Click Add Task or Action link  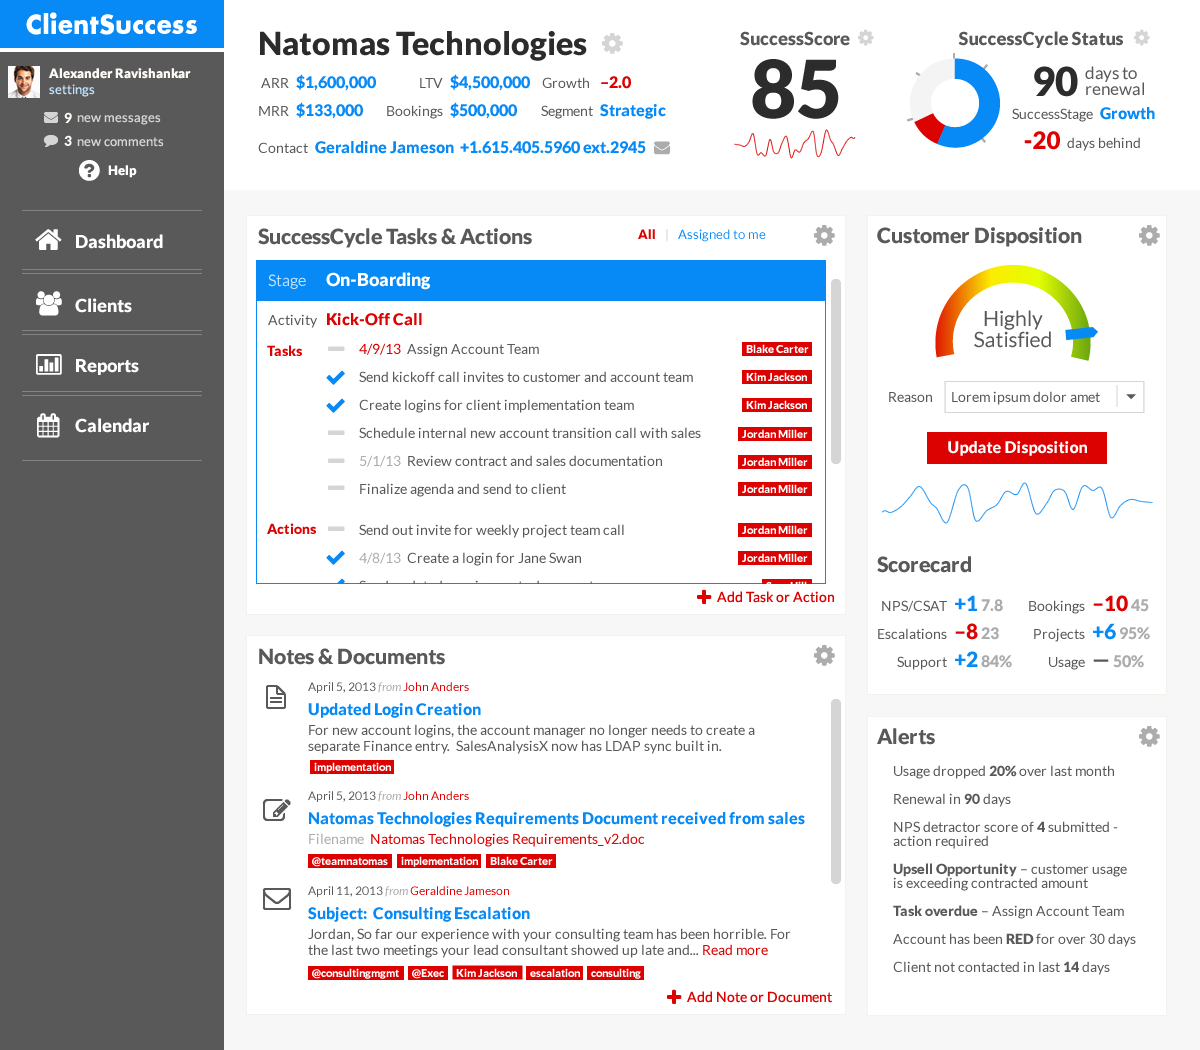pos(775,597)
